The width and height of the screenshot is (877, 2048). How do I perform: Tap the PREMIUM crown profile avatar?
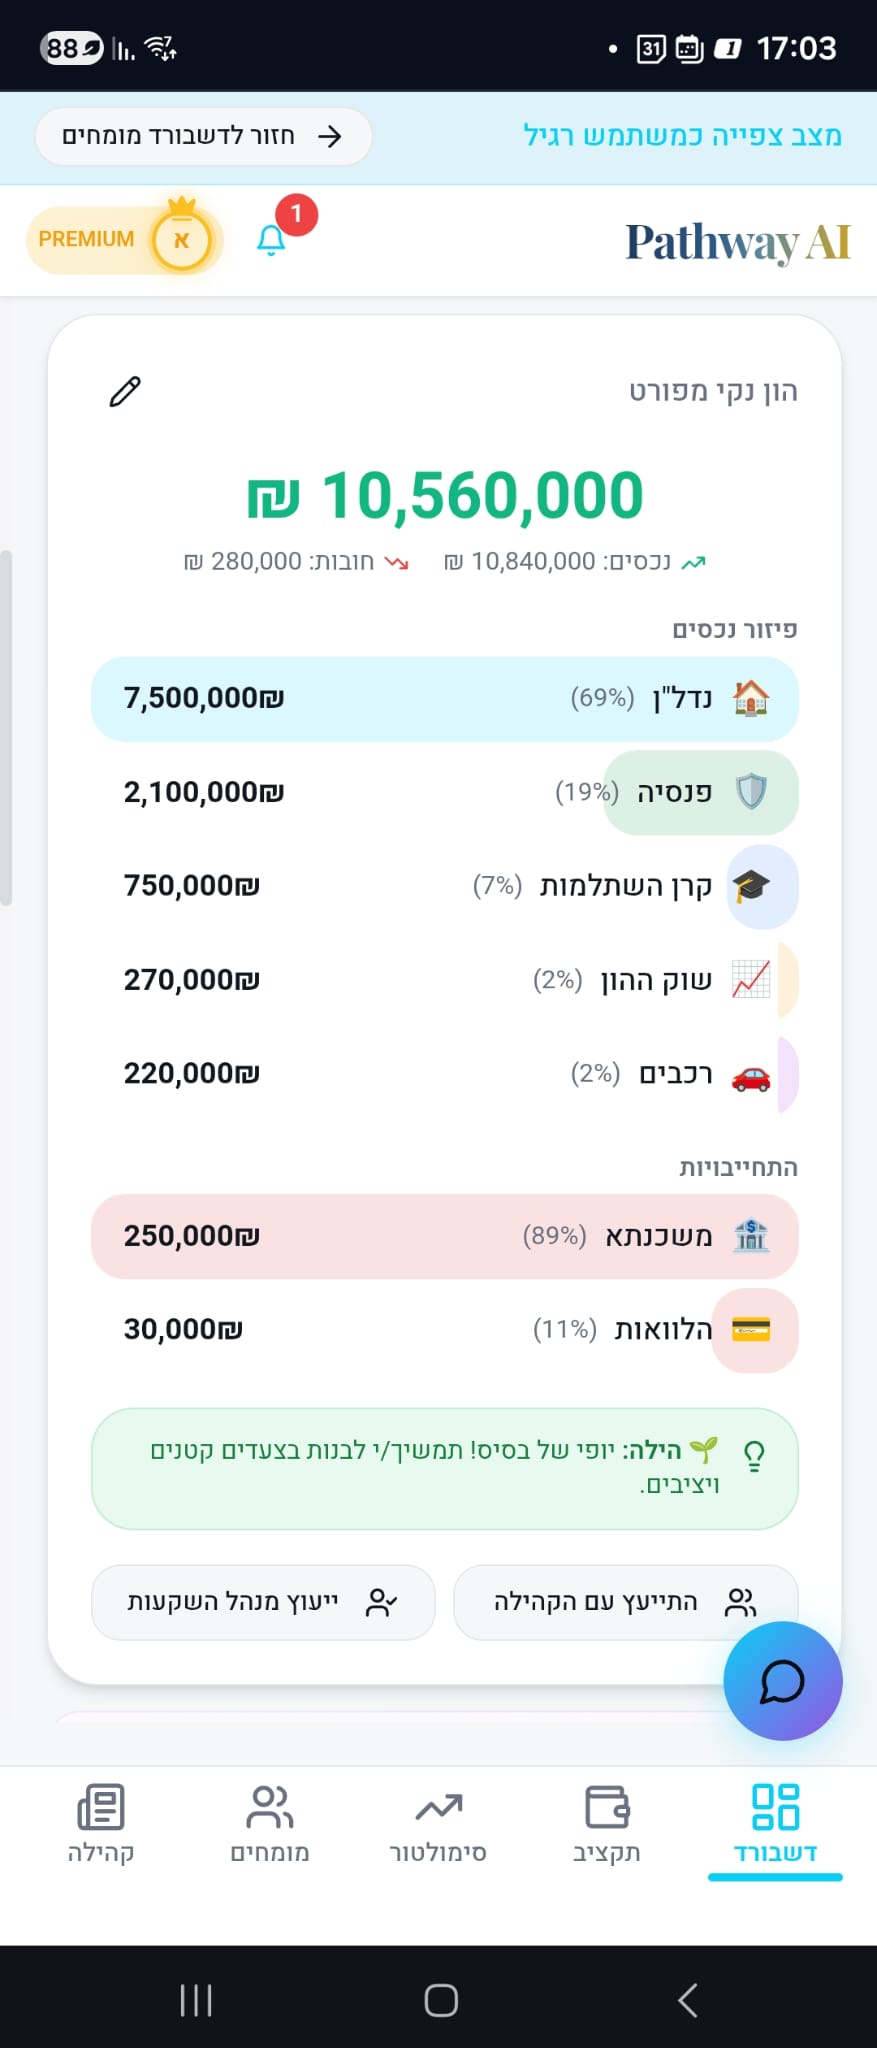(181, 240)
